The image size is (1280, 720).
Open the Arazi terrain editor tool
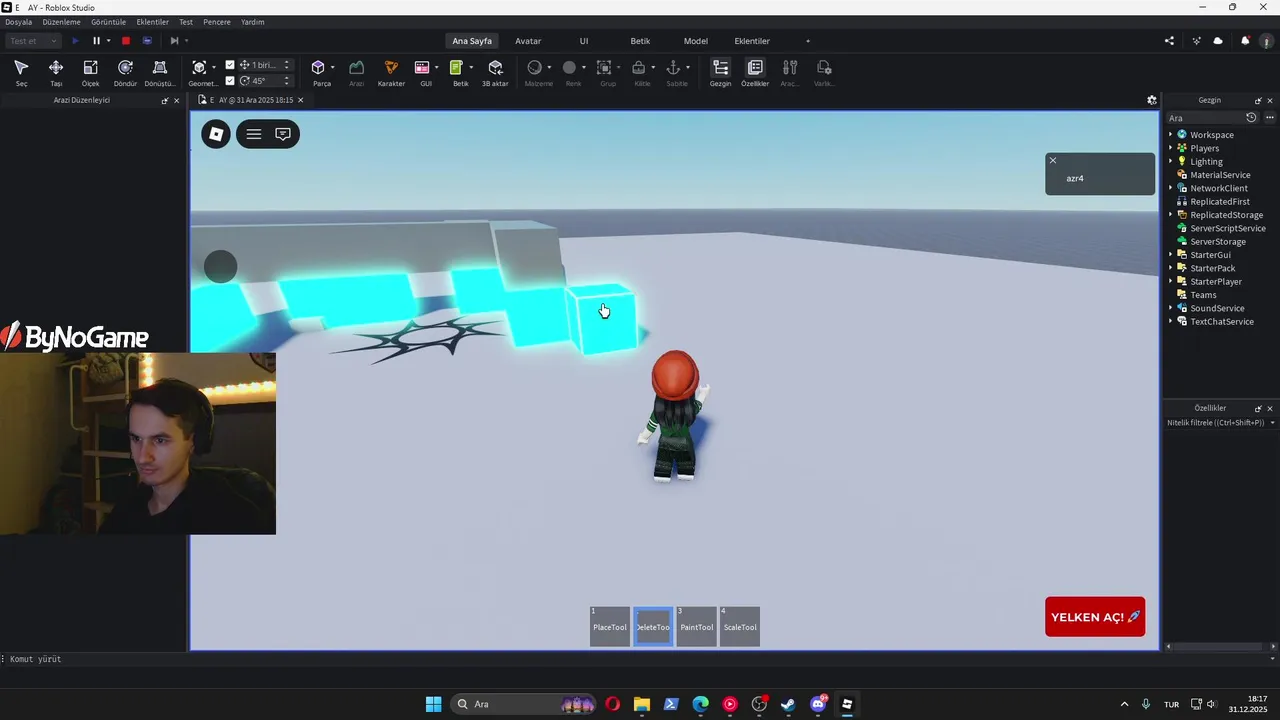tap(356, 72)
